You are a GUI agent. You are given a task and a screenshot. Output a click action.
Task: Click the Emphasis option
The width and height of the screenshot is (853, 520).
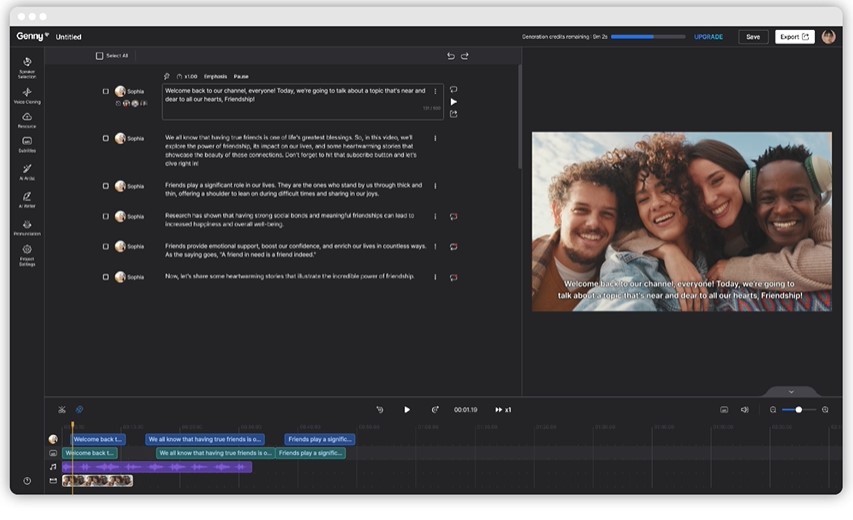point(215,76)
